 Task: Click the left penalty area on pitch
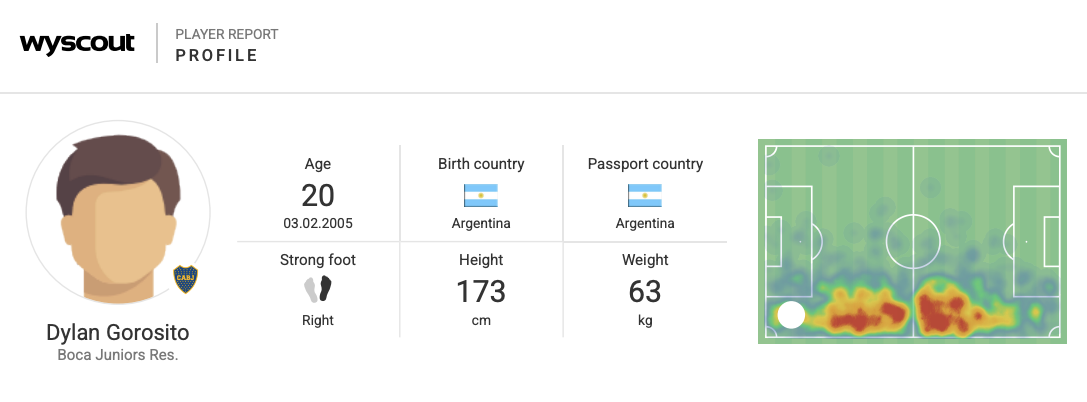pyautogui.click(x=788, y=240)
